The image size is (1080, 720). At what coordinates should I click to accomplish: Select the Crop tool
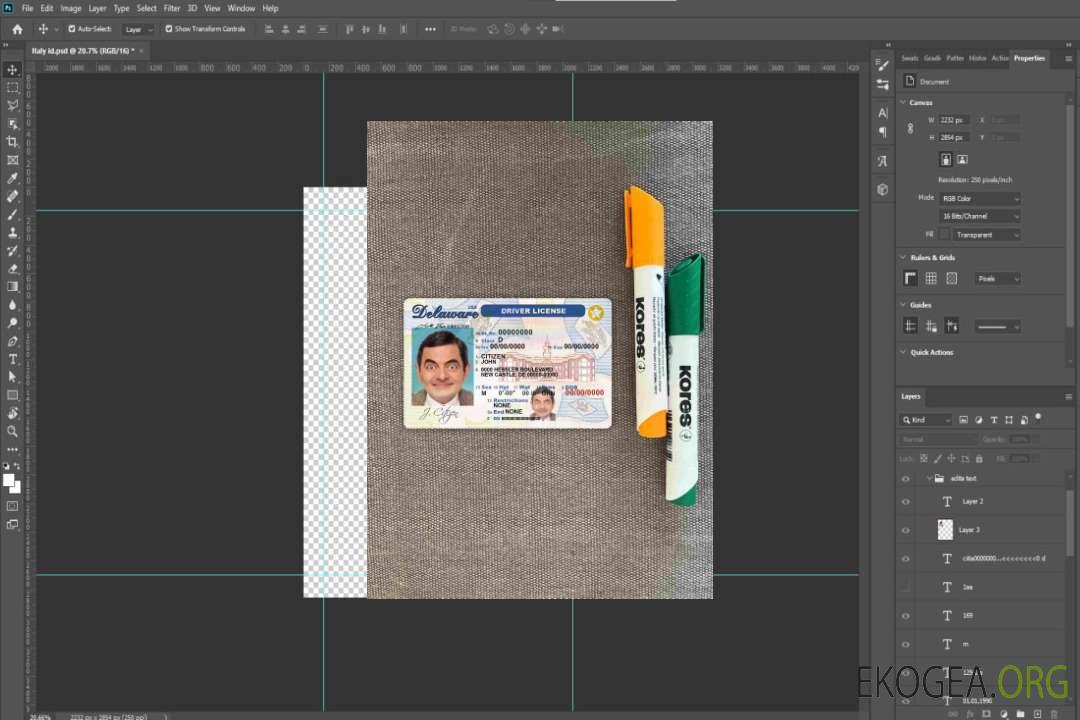(13, 142)
